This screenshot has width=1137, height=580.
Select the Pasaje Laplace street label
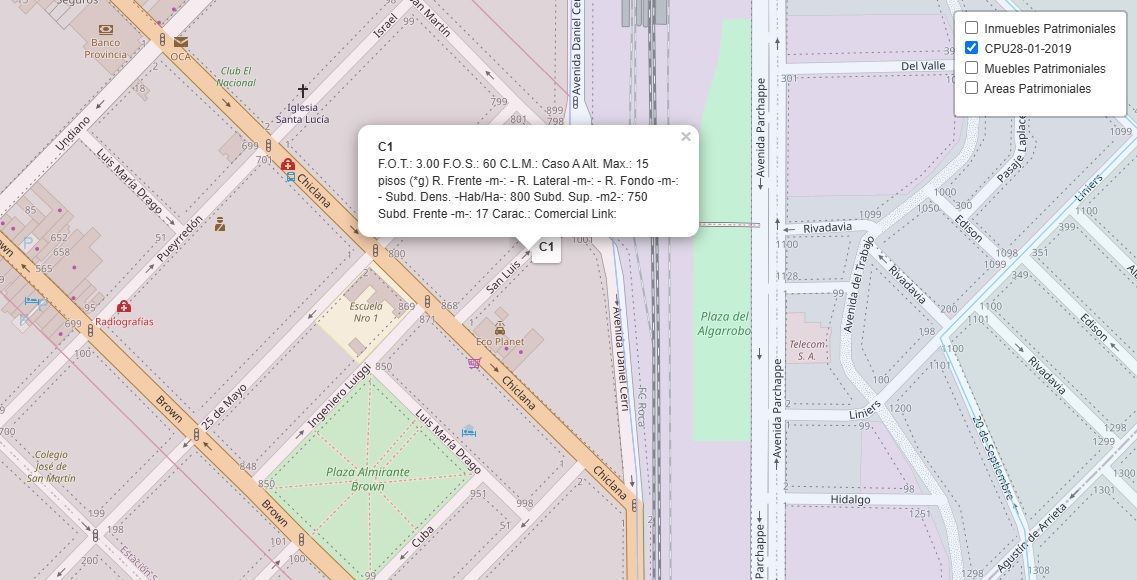pos(1012,149)
